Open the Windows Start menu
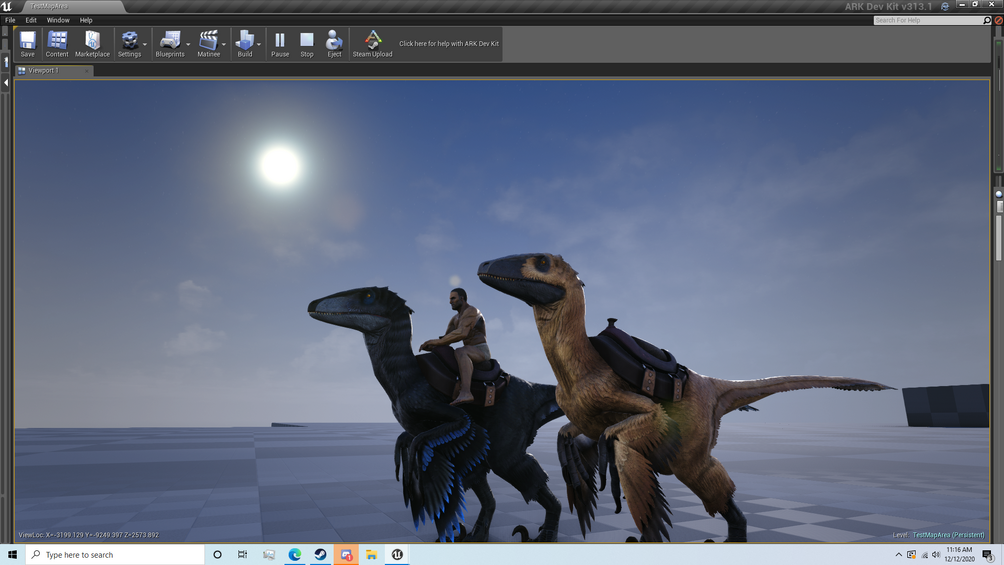 (12, 555)
